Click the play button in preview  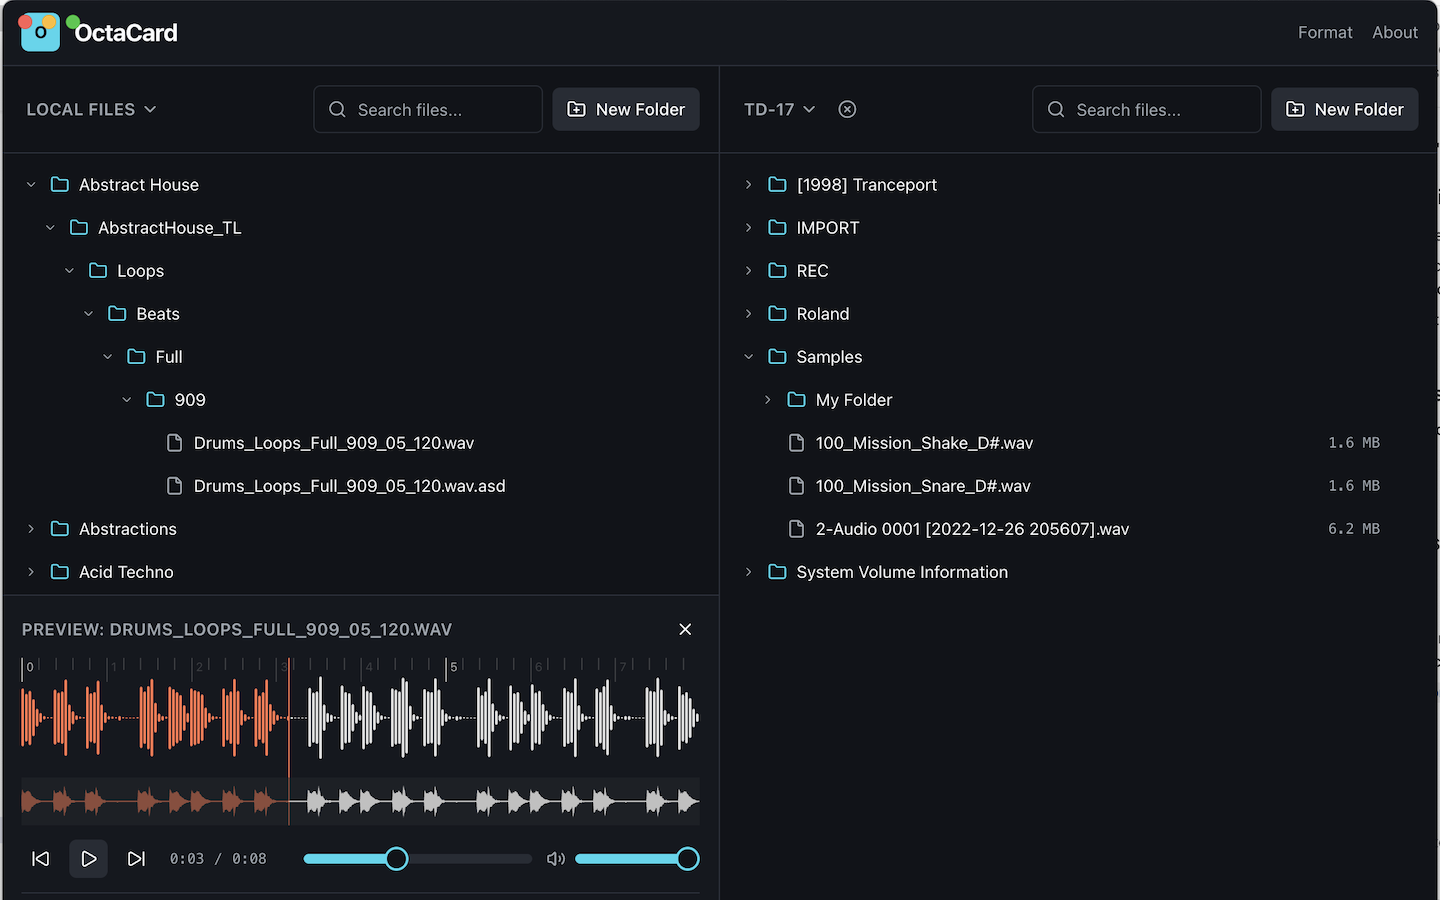point(88,859)
